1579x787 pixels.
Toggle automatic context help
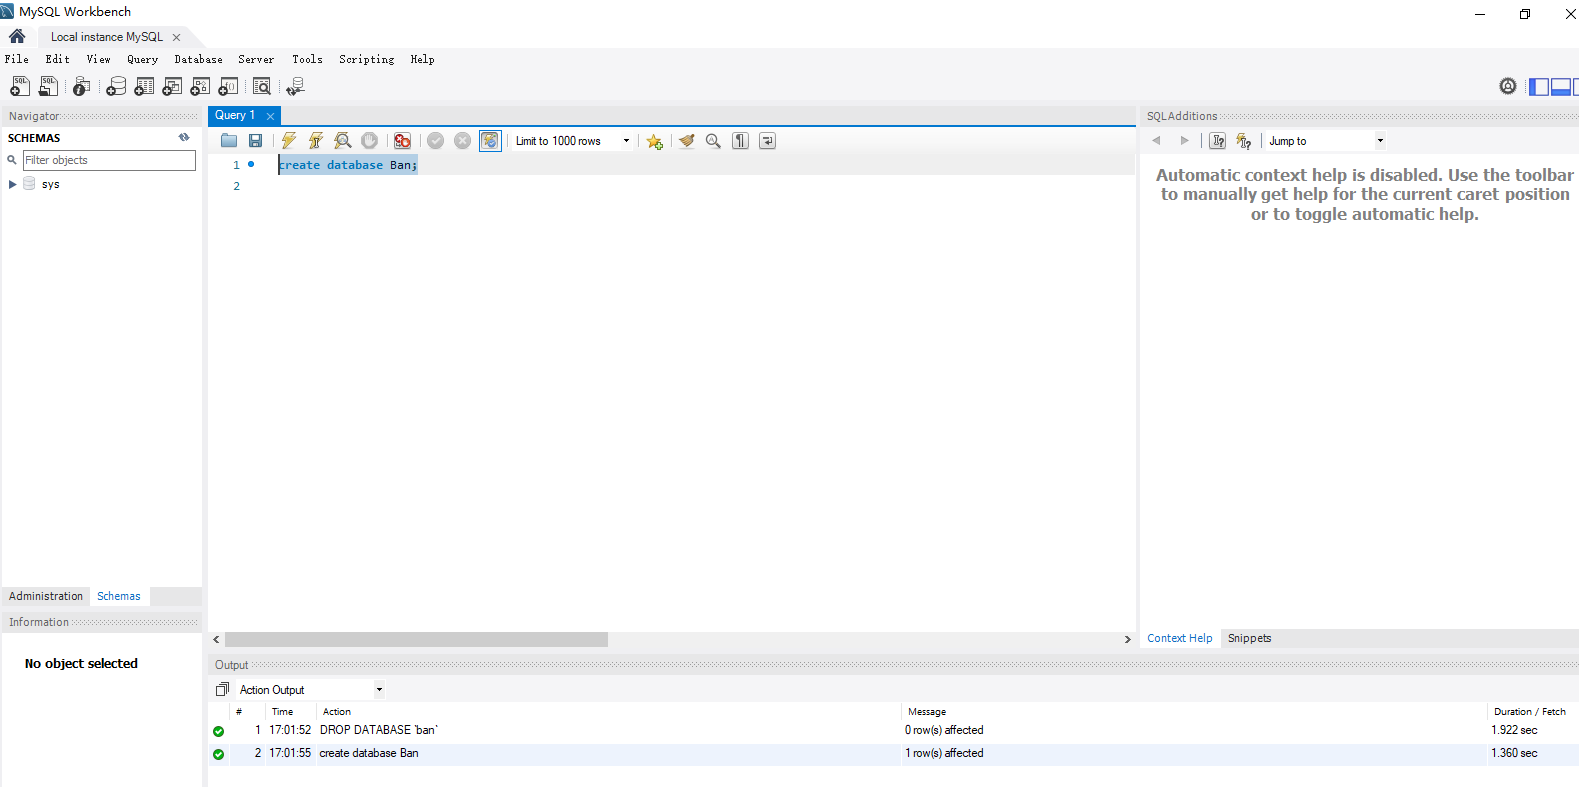coord(1244,141)
